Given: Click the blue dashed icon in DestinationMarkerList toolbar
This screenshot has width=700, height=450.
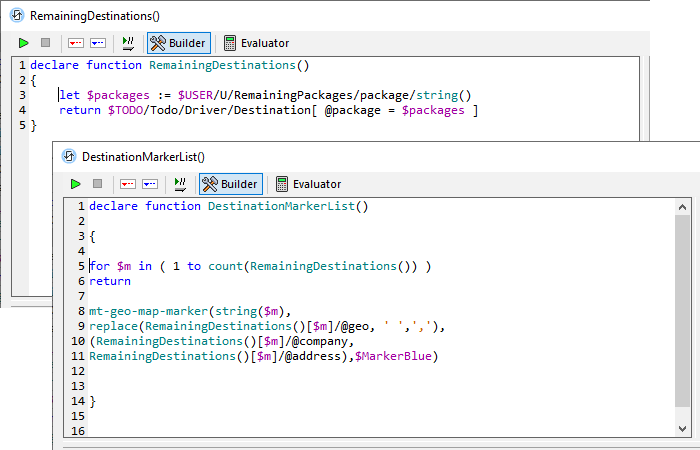Looking at the screenshot, I should (150, 184).
